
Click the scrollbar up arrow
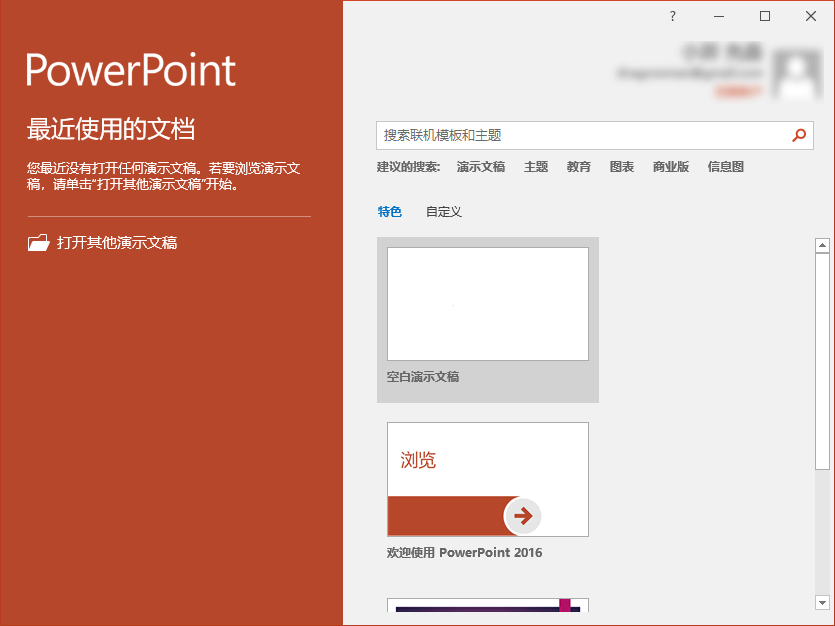[822, 245]
